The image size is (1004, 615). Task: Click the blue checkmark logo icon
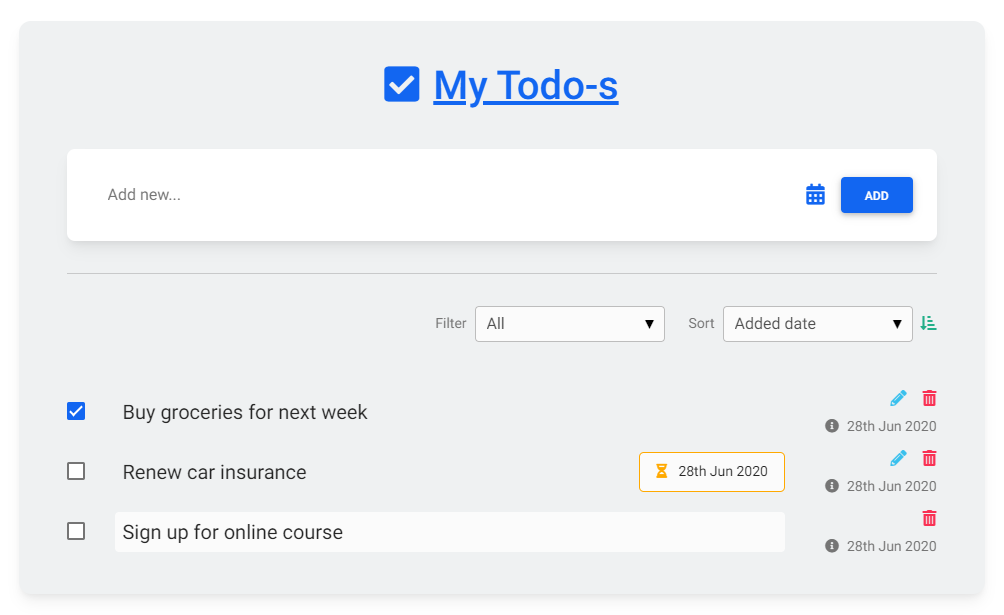point(401,84)
